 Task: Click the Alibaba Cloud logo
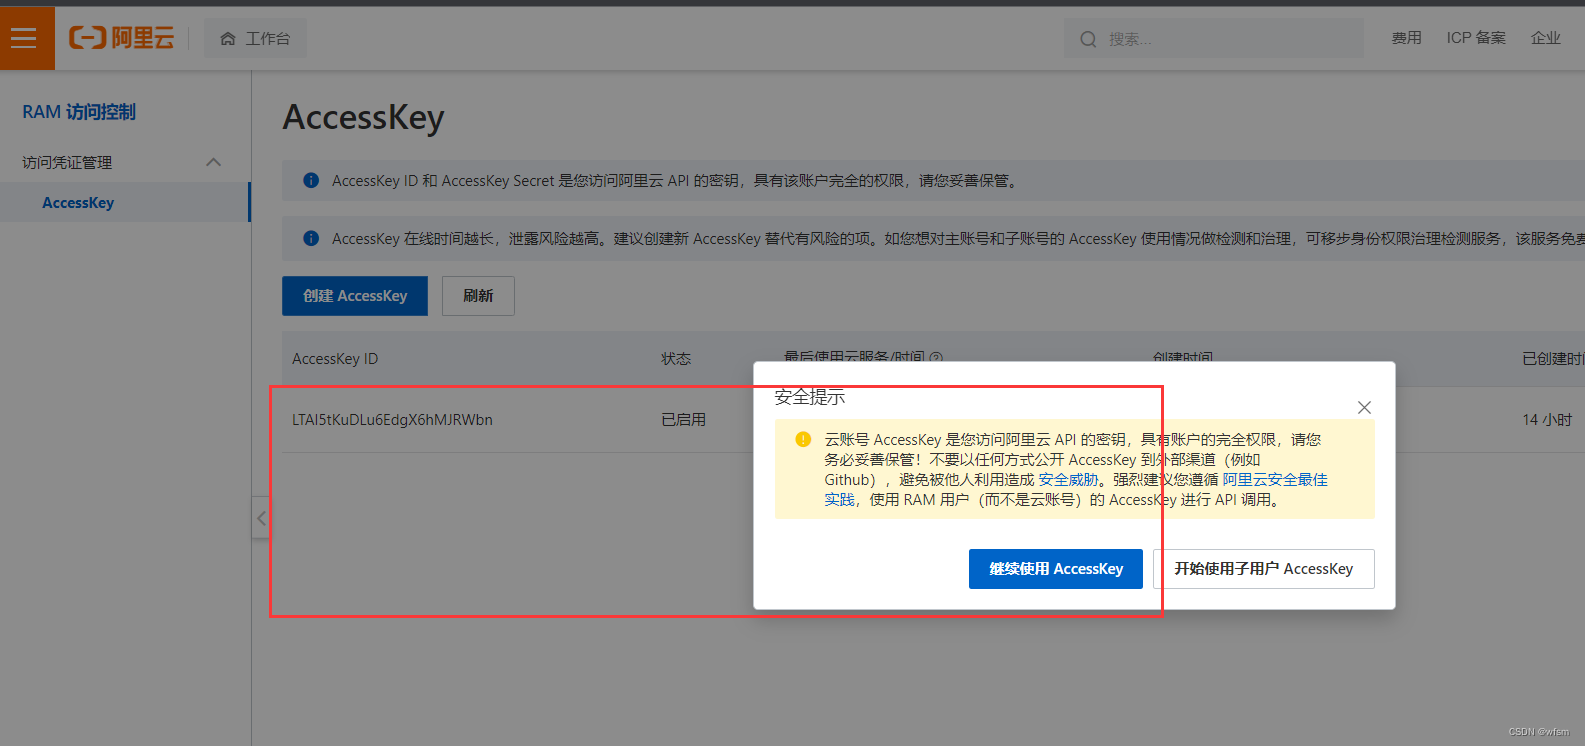click(121, 38)
